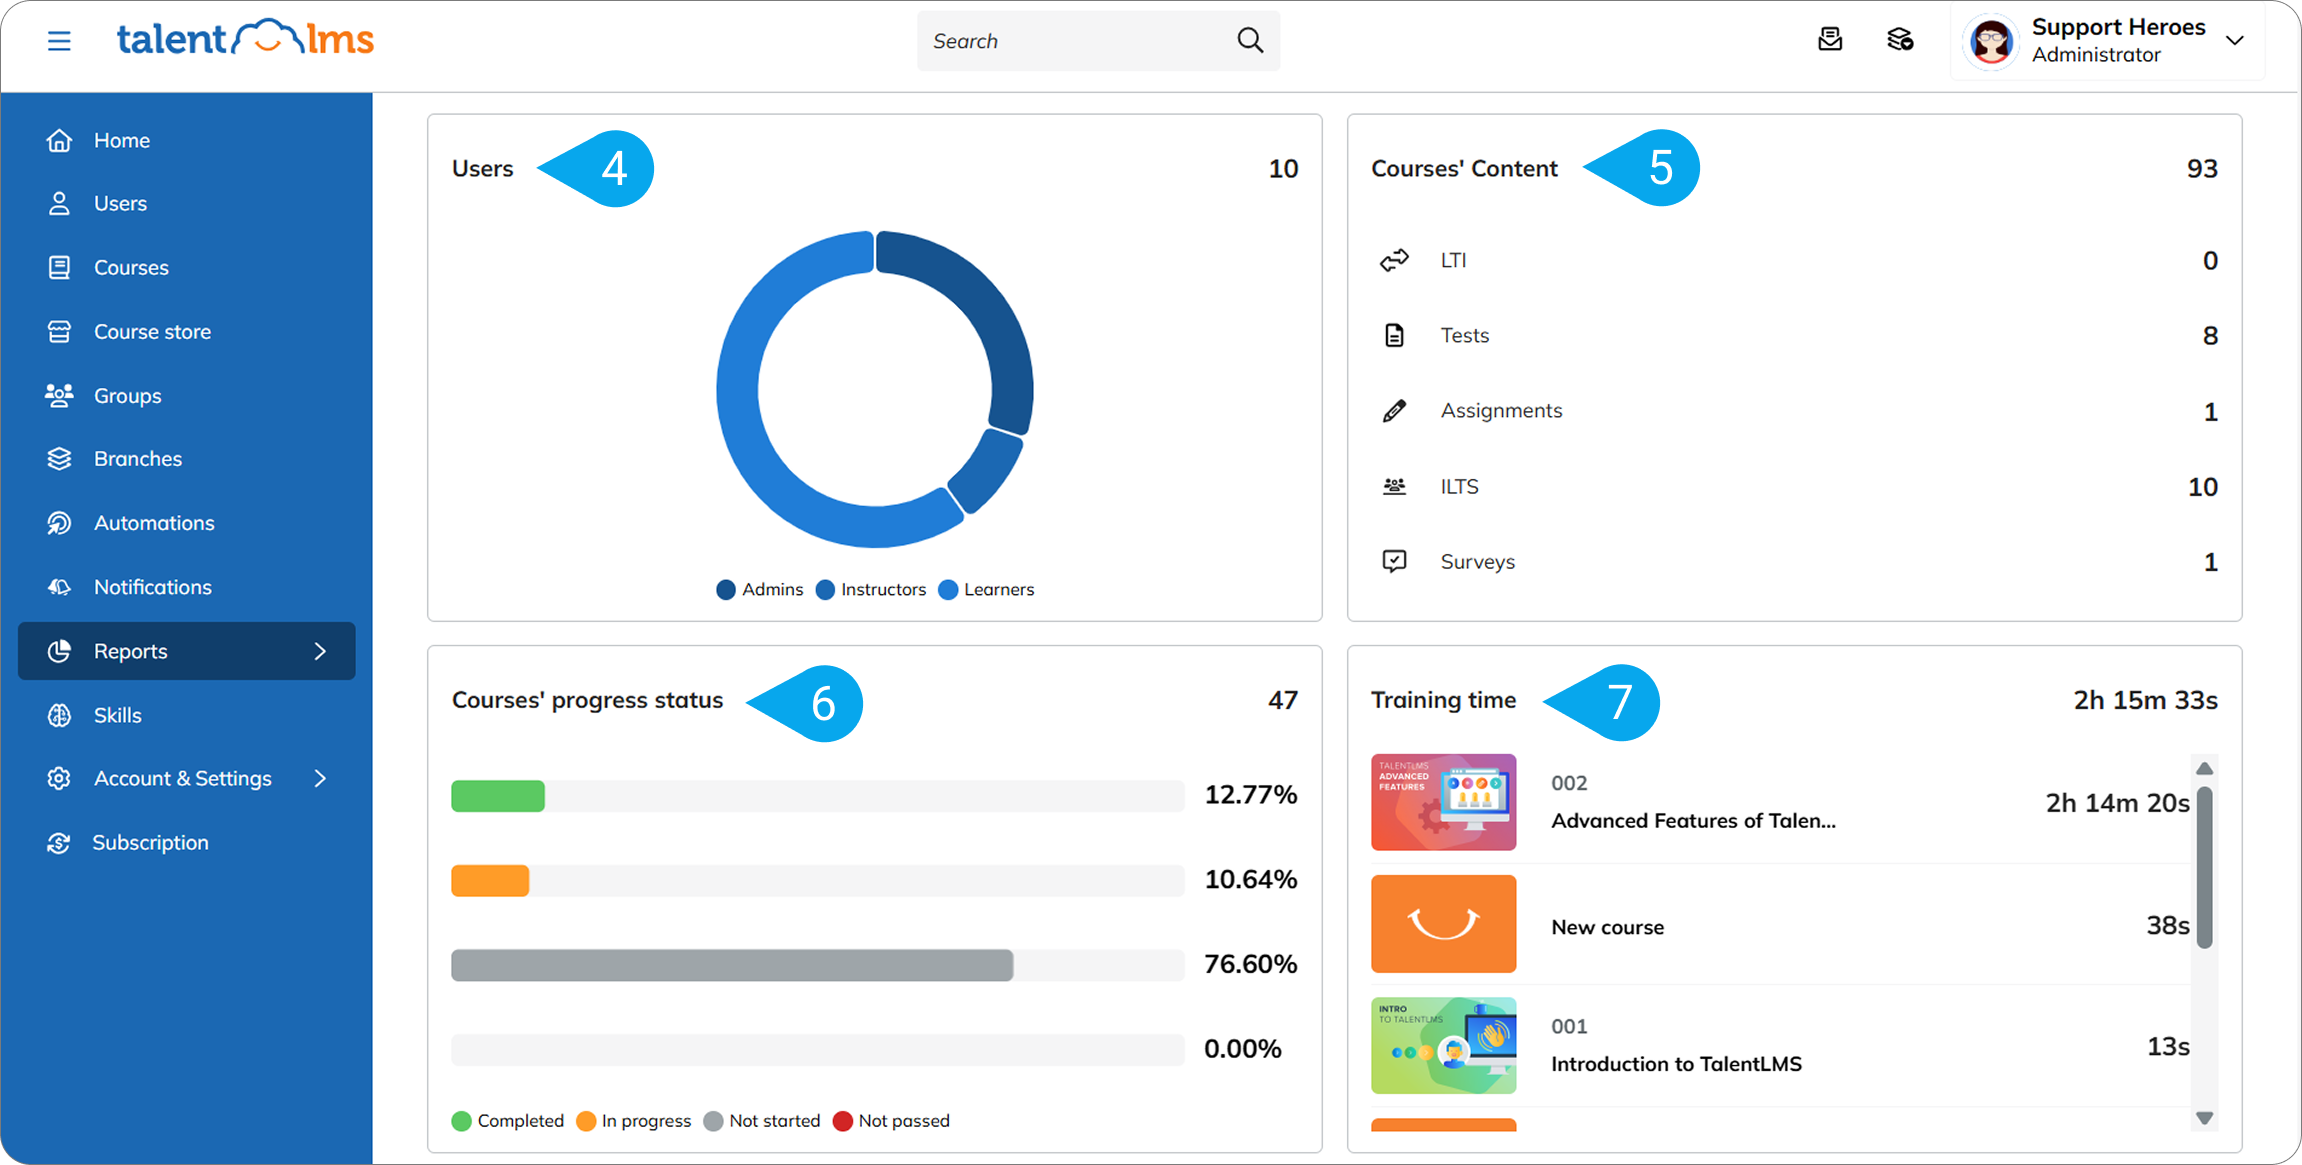
Task: Click the total training time '2h 15m 33s'
Action: coord(2145,700)
